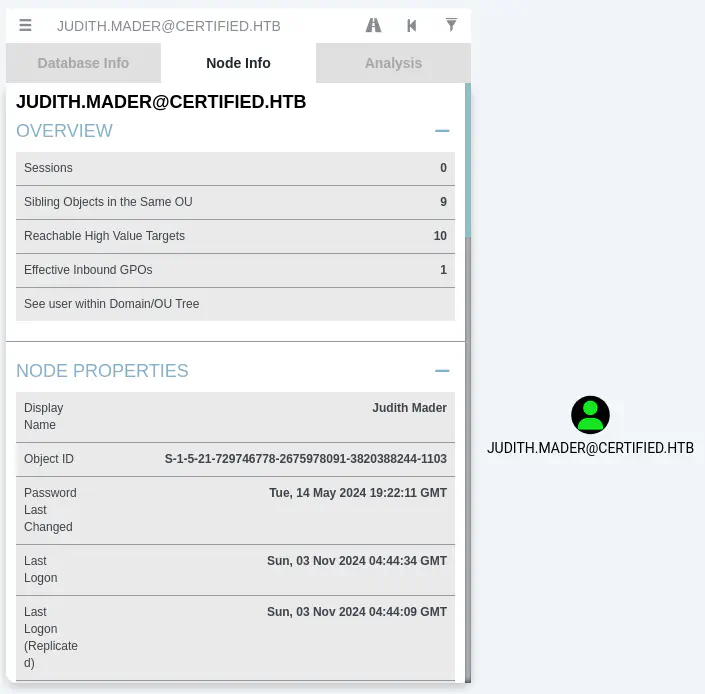Show Effective Inbound GPOs

point(235,270)
